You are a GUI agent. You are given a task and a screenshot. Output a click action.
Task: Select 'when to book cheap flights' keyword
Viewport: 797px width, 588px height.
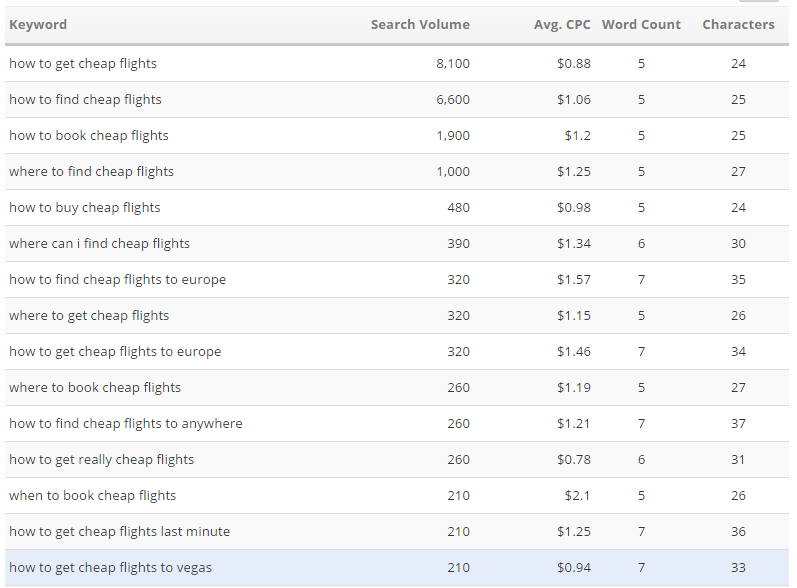(x=92, y=496)
